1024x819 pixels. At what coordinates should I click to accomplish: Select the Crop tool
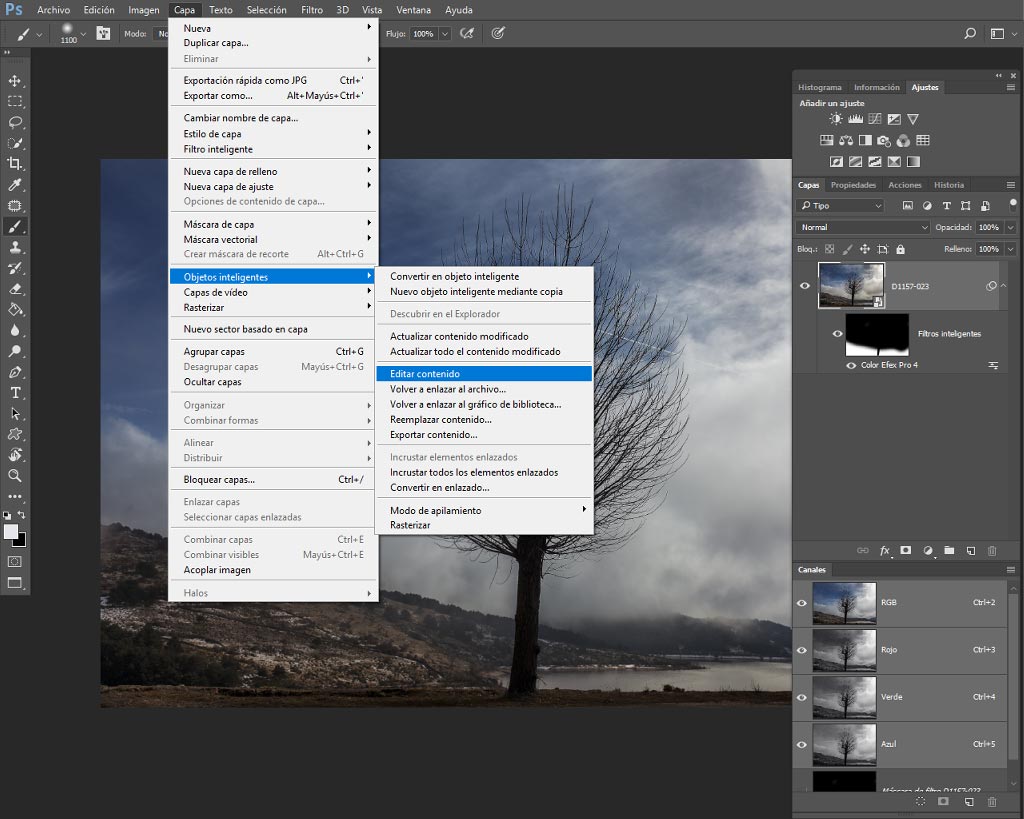[14, 164]
